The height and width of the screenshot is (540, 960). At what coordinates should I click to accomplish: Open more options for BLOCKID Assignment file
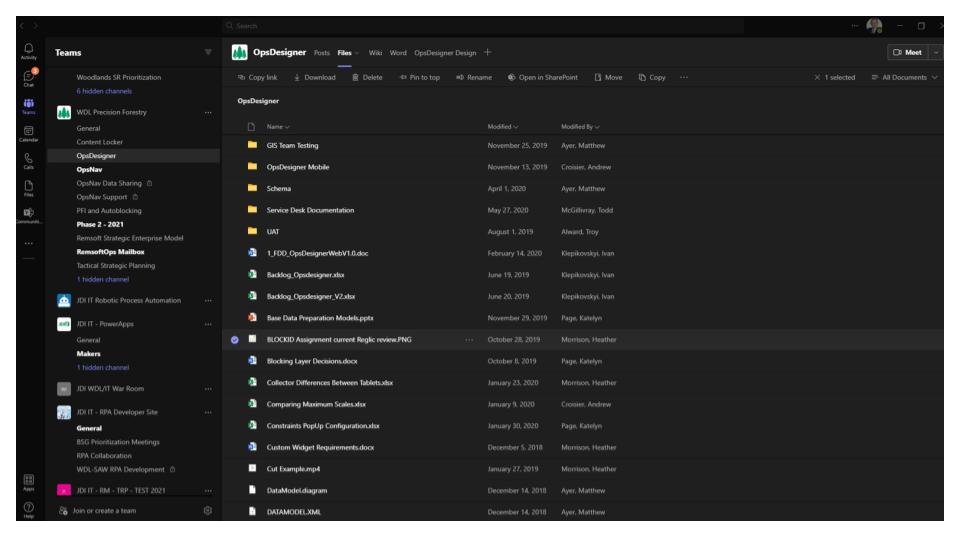[469, 340]
